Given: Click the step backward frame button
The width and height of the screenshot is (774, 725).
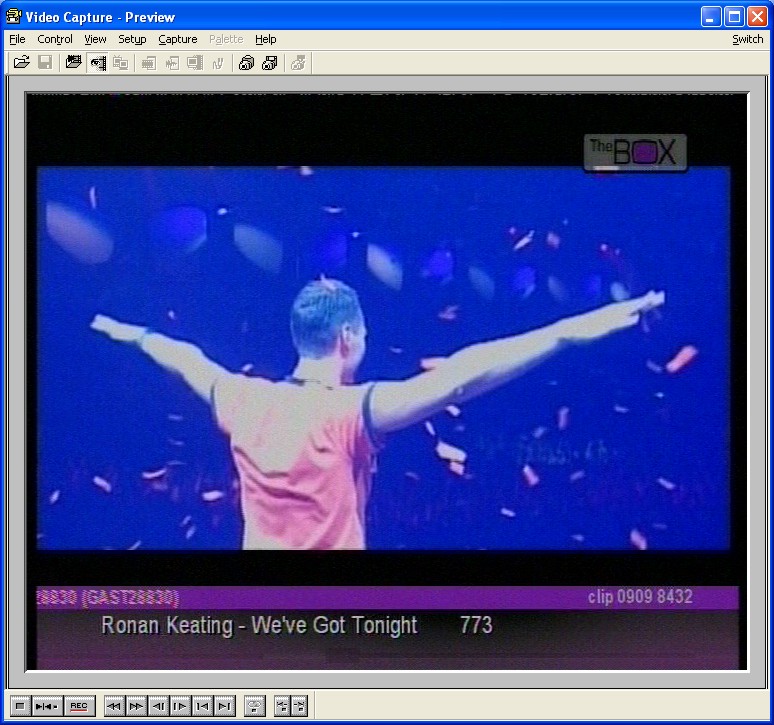Looking at the screenshot, I should pos(158,706).
